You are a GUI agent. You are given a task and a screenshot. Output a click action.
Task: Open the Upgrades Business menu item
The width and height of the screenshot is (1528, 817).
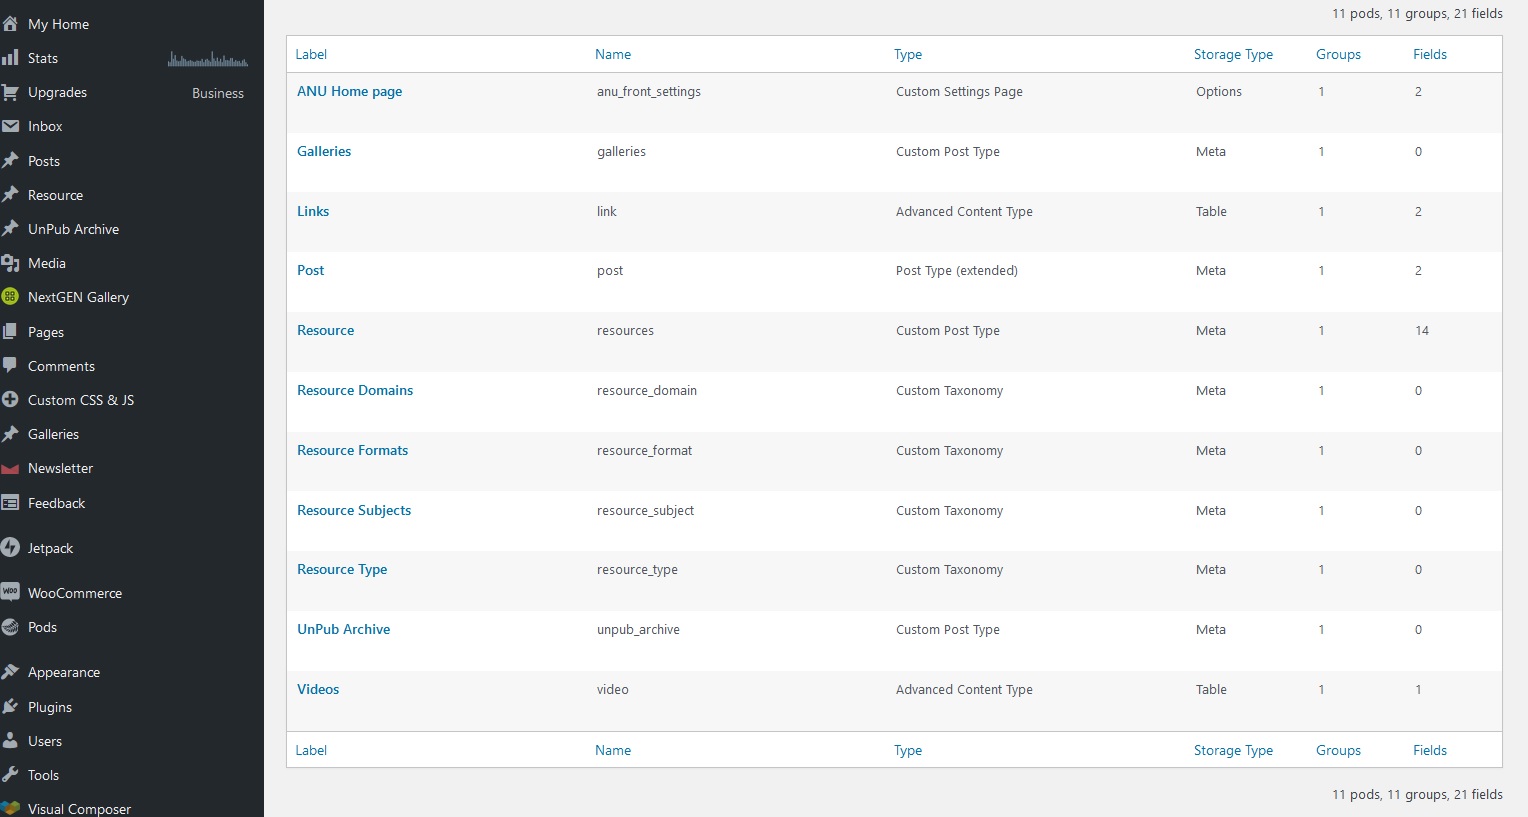(58, 92)
